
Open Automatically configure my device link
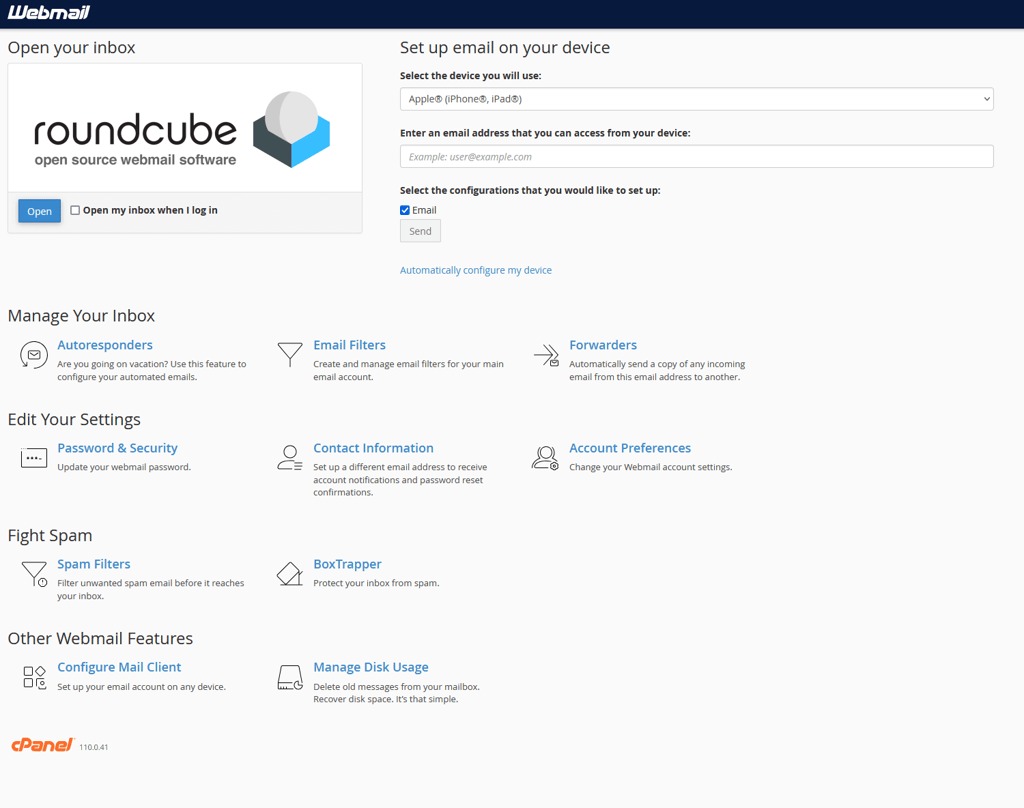(476, 270)
